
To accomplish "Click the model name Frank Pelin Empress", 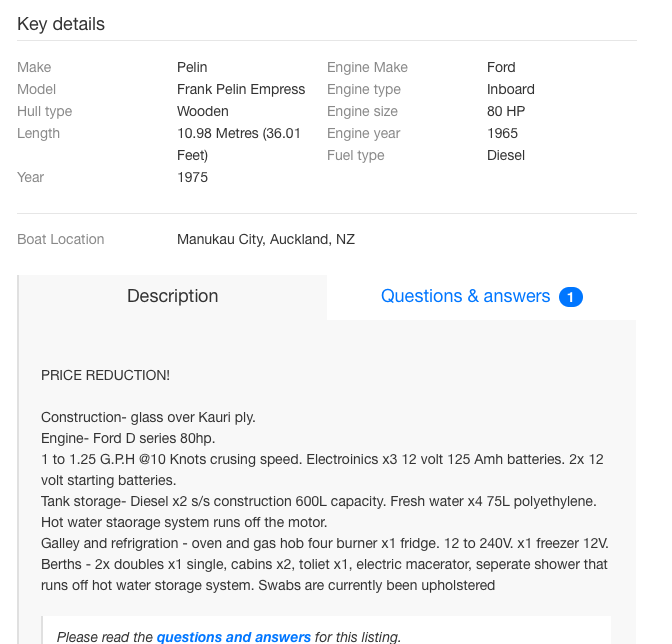I will (241, 90).
